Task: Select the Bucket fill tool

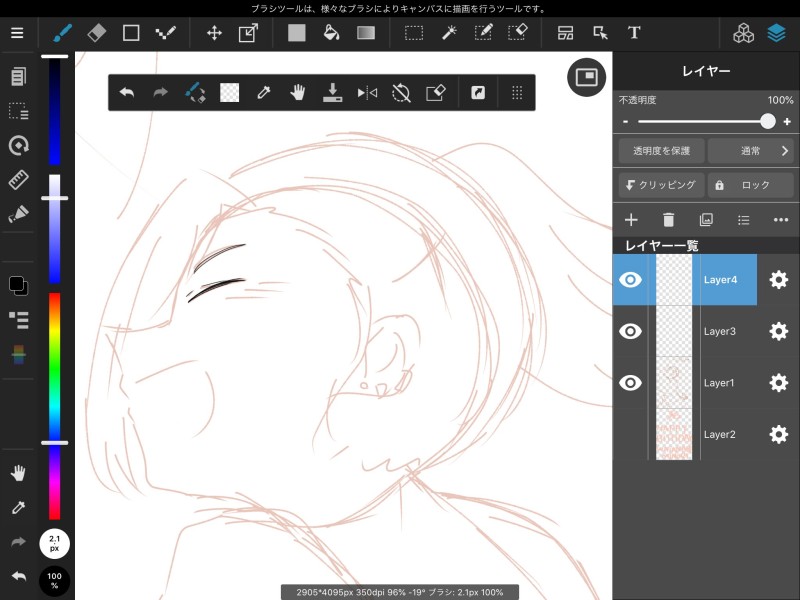Action: (331, 33)
